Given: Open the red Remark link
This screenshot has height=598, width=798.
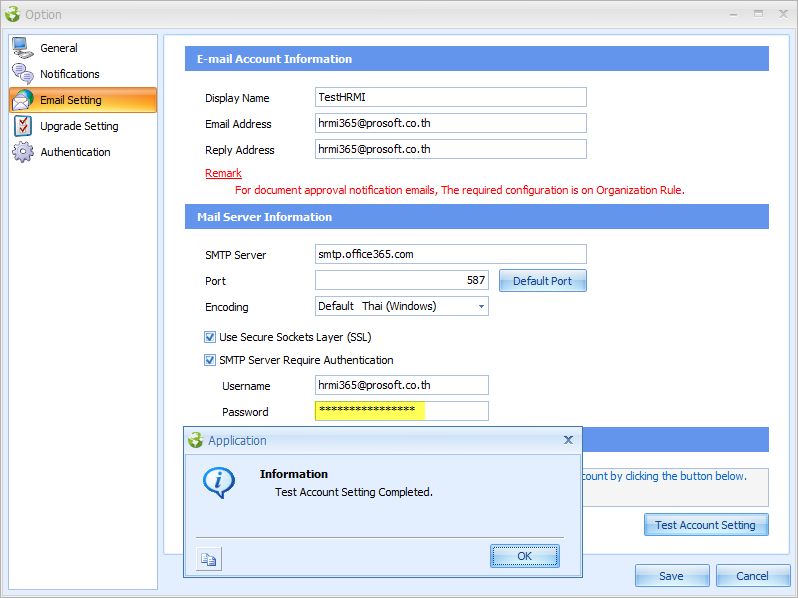Looking at the screenshot, I should click(223, 173).
